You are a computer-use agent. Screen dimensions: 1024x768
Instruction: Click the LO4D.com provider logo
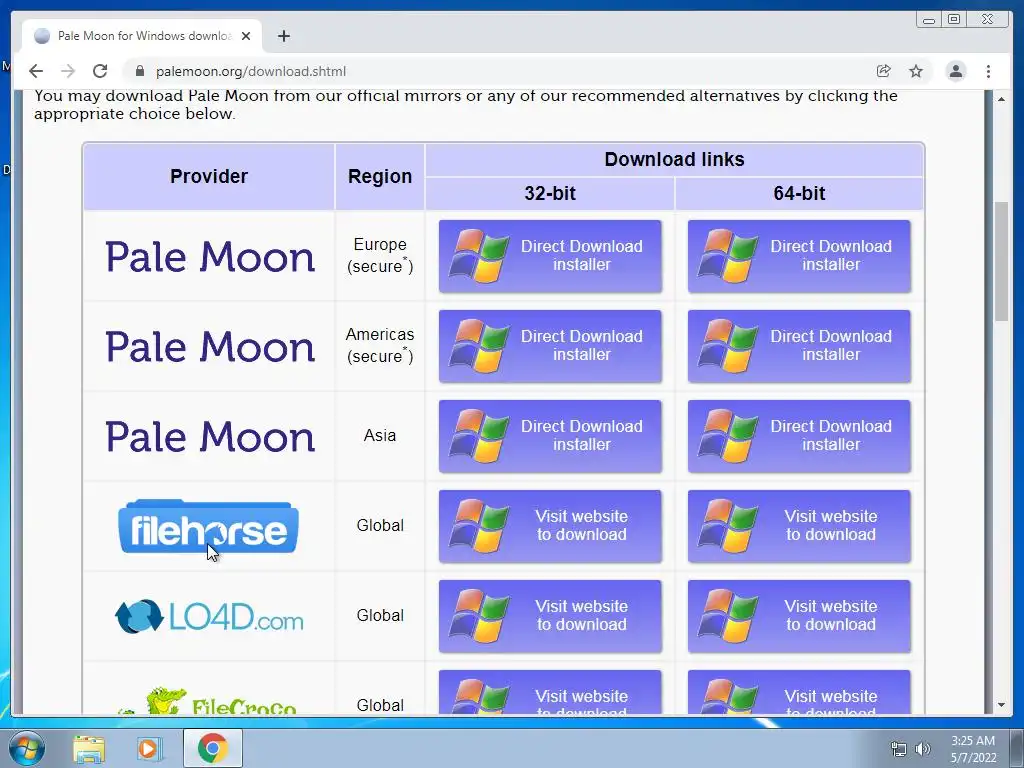coord(209,616)
